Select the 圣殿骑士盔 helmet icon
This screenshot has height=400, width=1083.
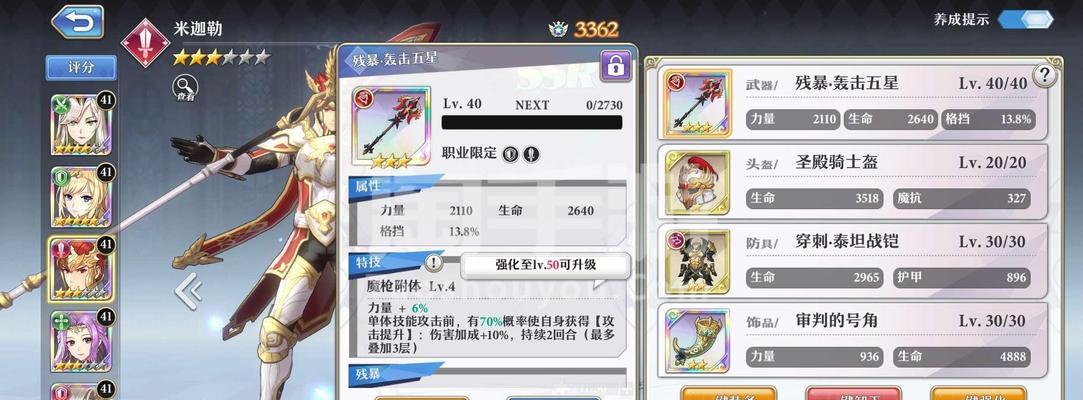(697, 182)
